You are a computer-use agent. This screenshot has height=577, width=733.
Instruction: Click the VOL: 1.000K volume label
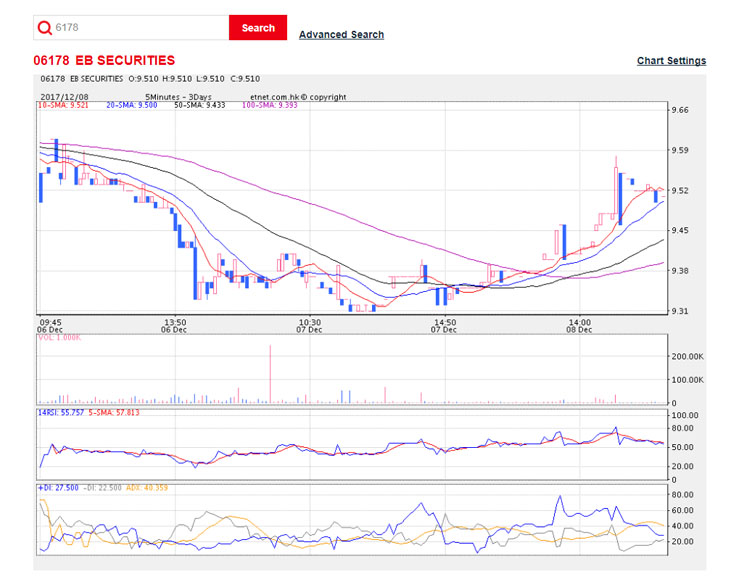(x=59, y=338)
